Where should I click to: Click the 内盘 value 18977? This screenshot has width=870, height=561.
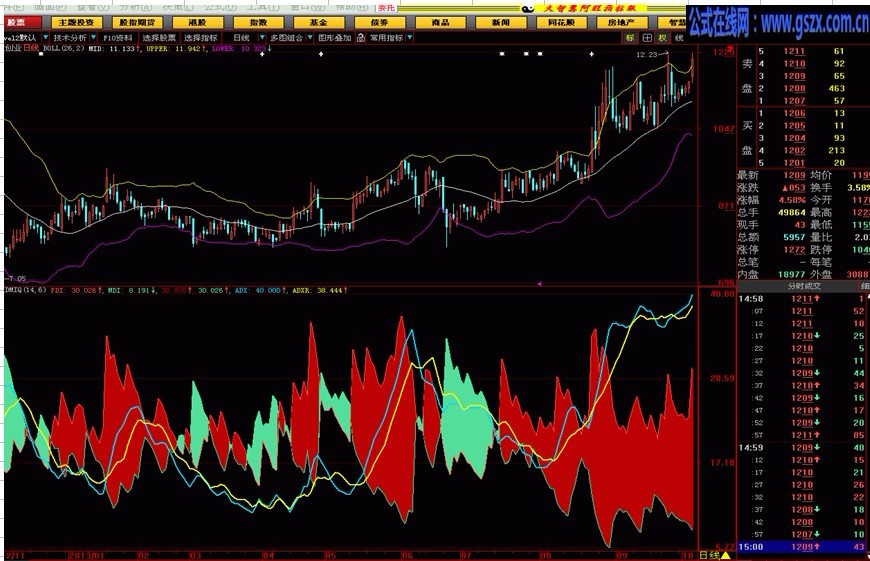coord(792,274)
